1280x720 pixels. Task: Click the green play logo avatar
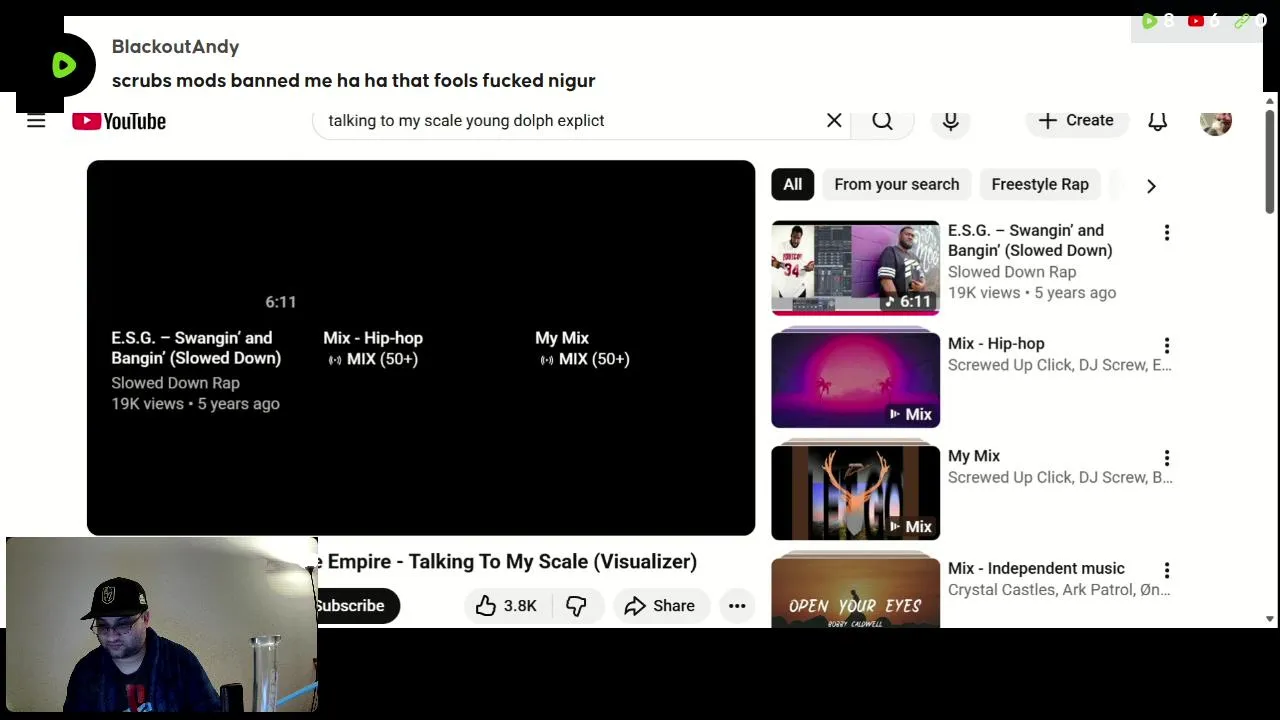coord(64,65)
